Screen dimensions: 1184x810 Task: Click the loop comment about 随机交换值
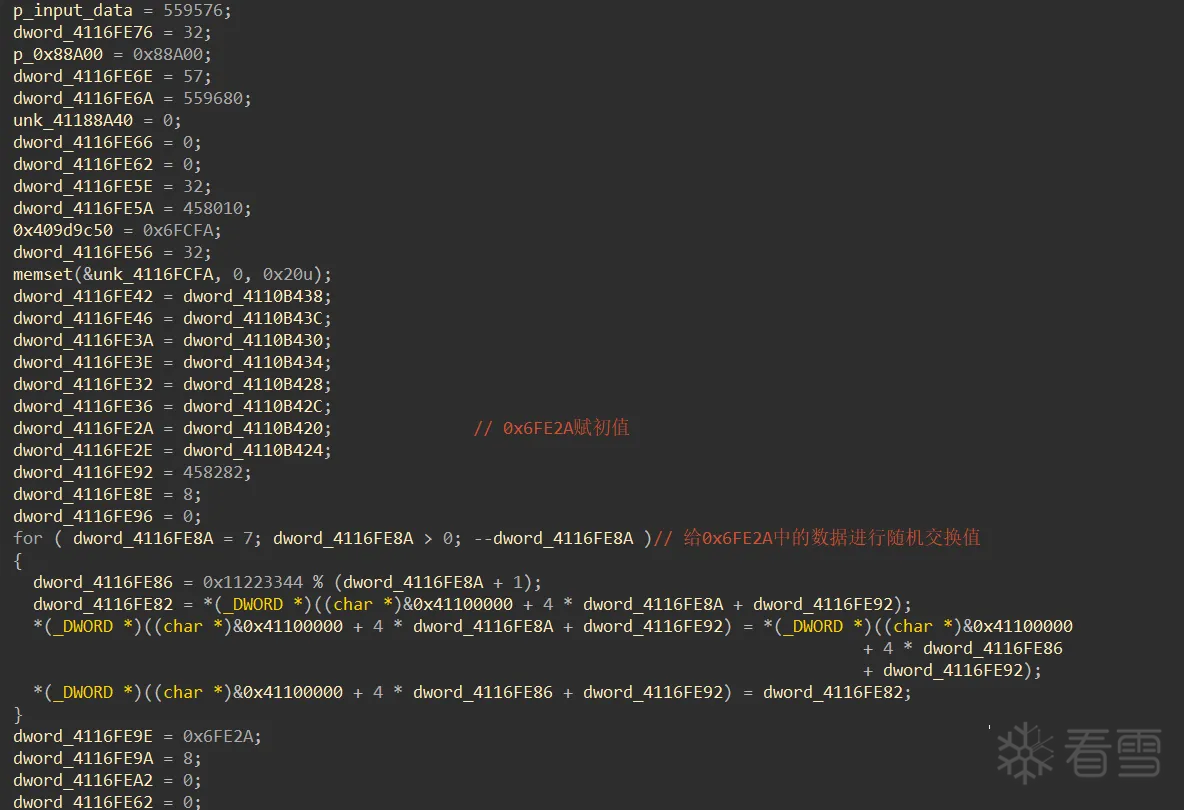(x=817, y=537)
